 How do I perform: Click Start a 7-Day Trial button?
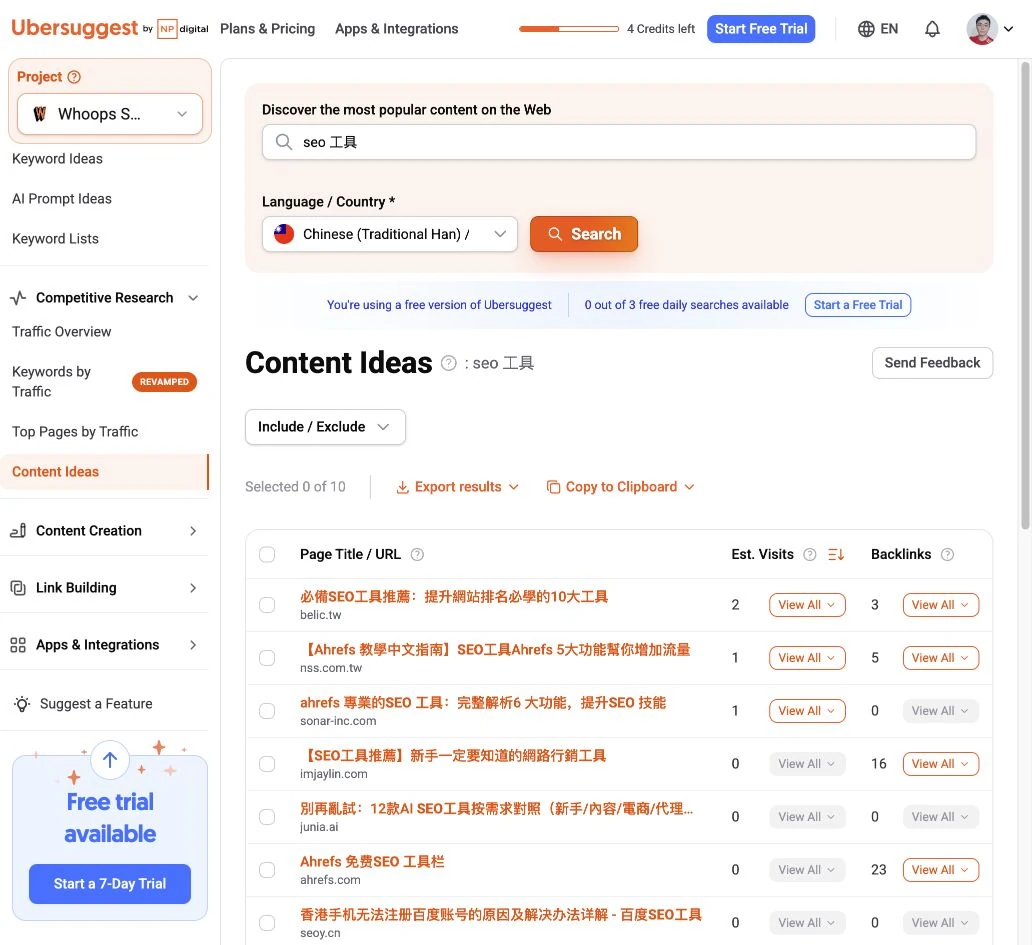[x=110, y=884]
